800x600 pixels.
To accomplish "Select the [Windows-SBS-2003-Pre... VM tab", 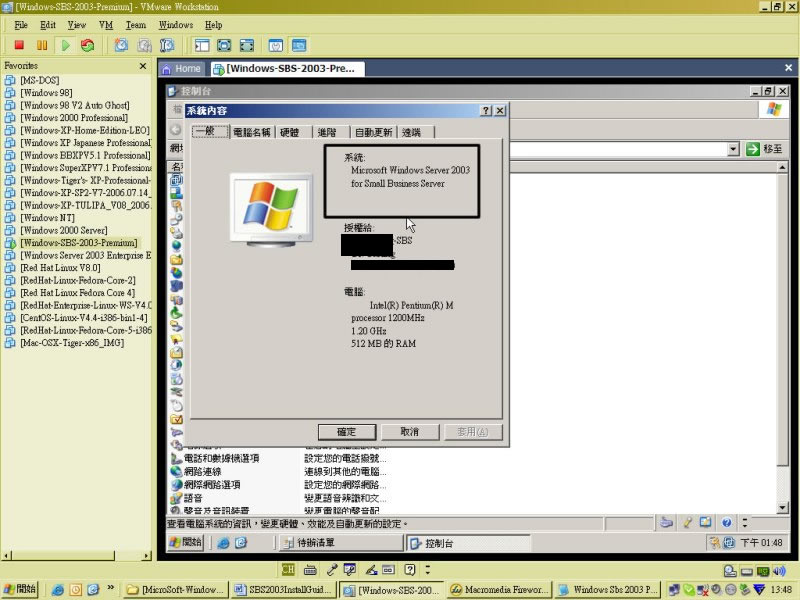I will pos(286,68).
